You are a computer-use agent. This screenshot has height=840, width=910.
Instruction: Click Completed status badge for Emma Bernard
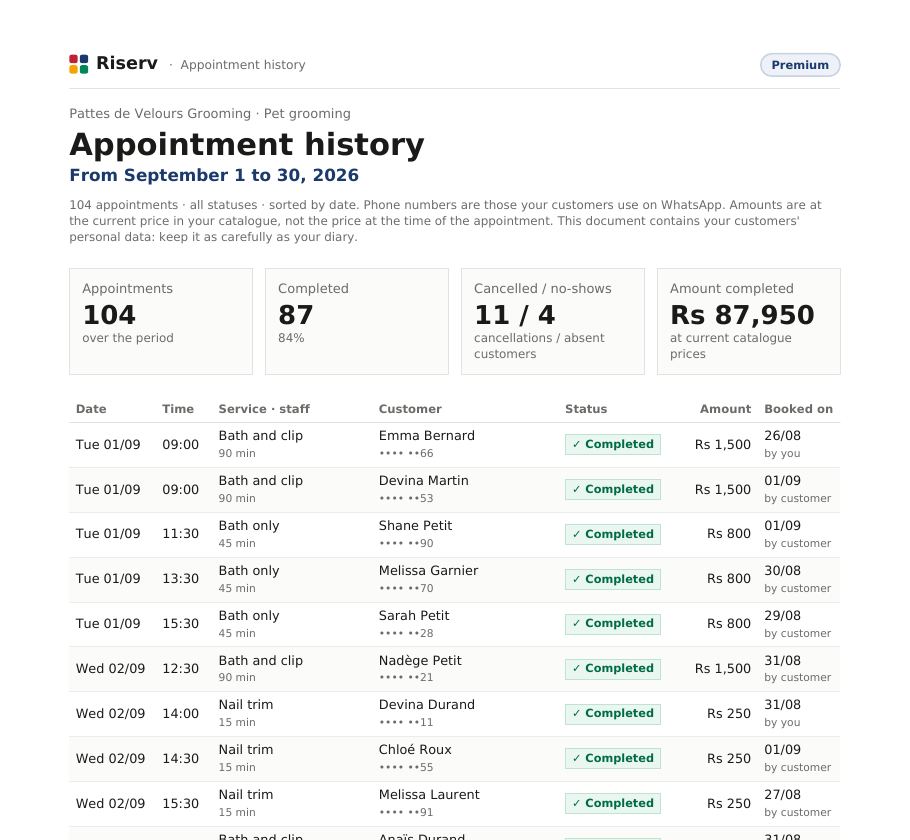point(613,444)
